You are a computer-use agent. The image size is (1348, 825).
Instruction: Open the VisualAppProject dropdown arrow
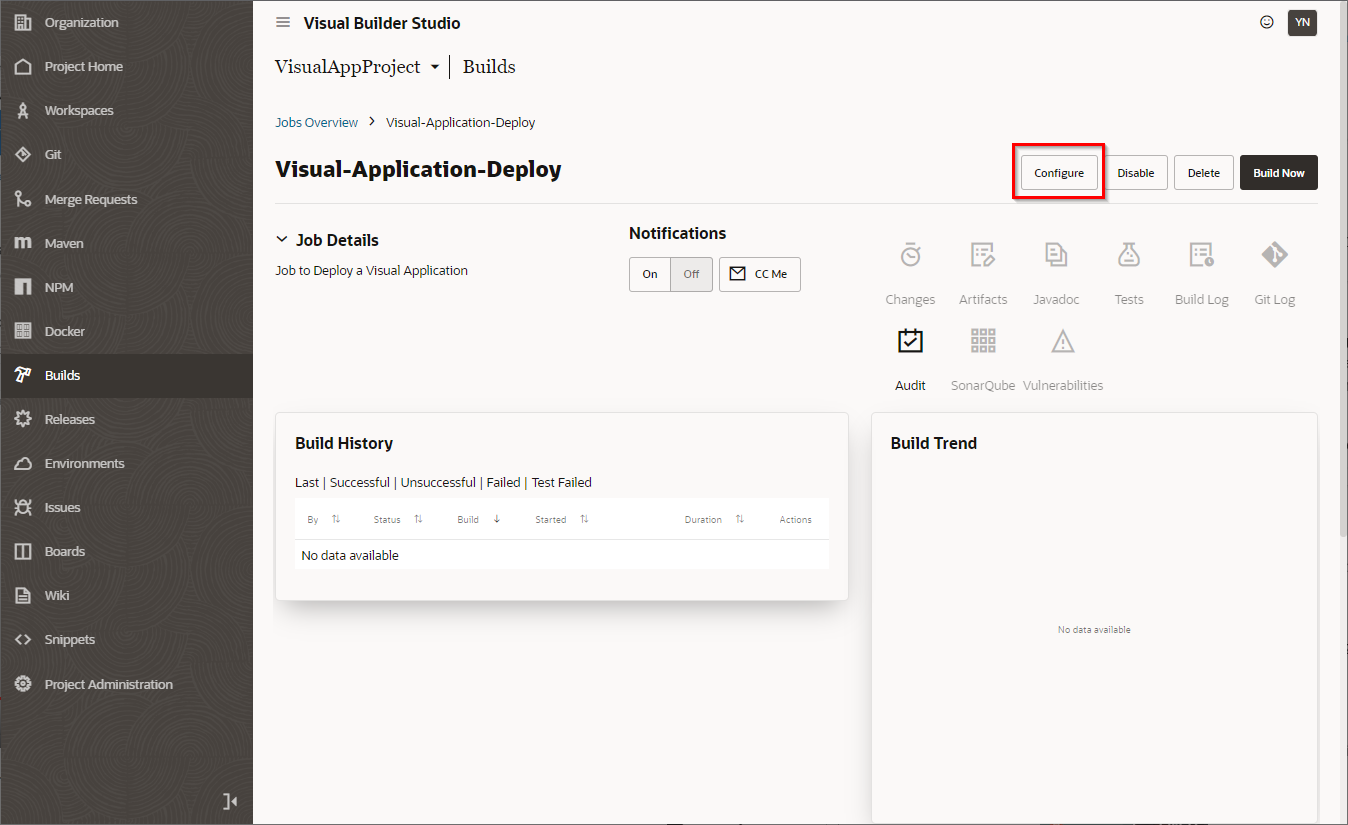434,68
